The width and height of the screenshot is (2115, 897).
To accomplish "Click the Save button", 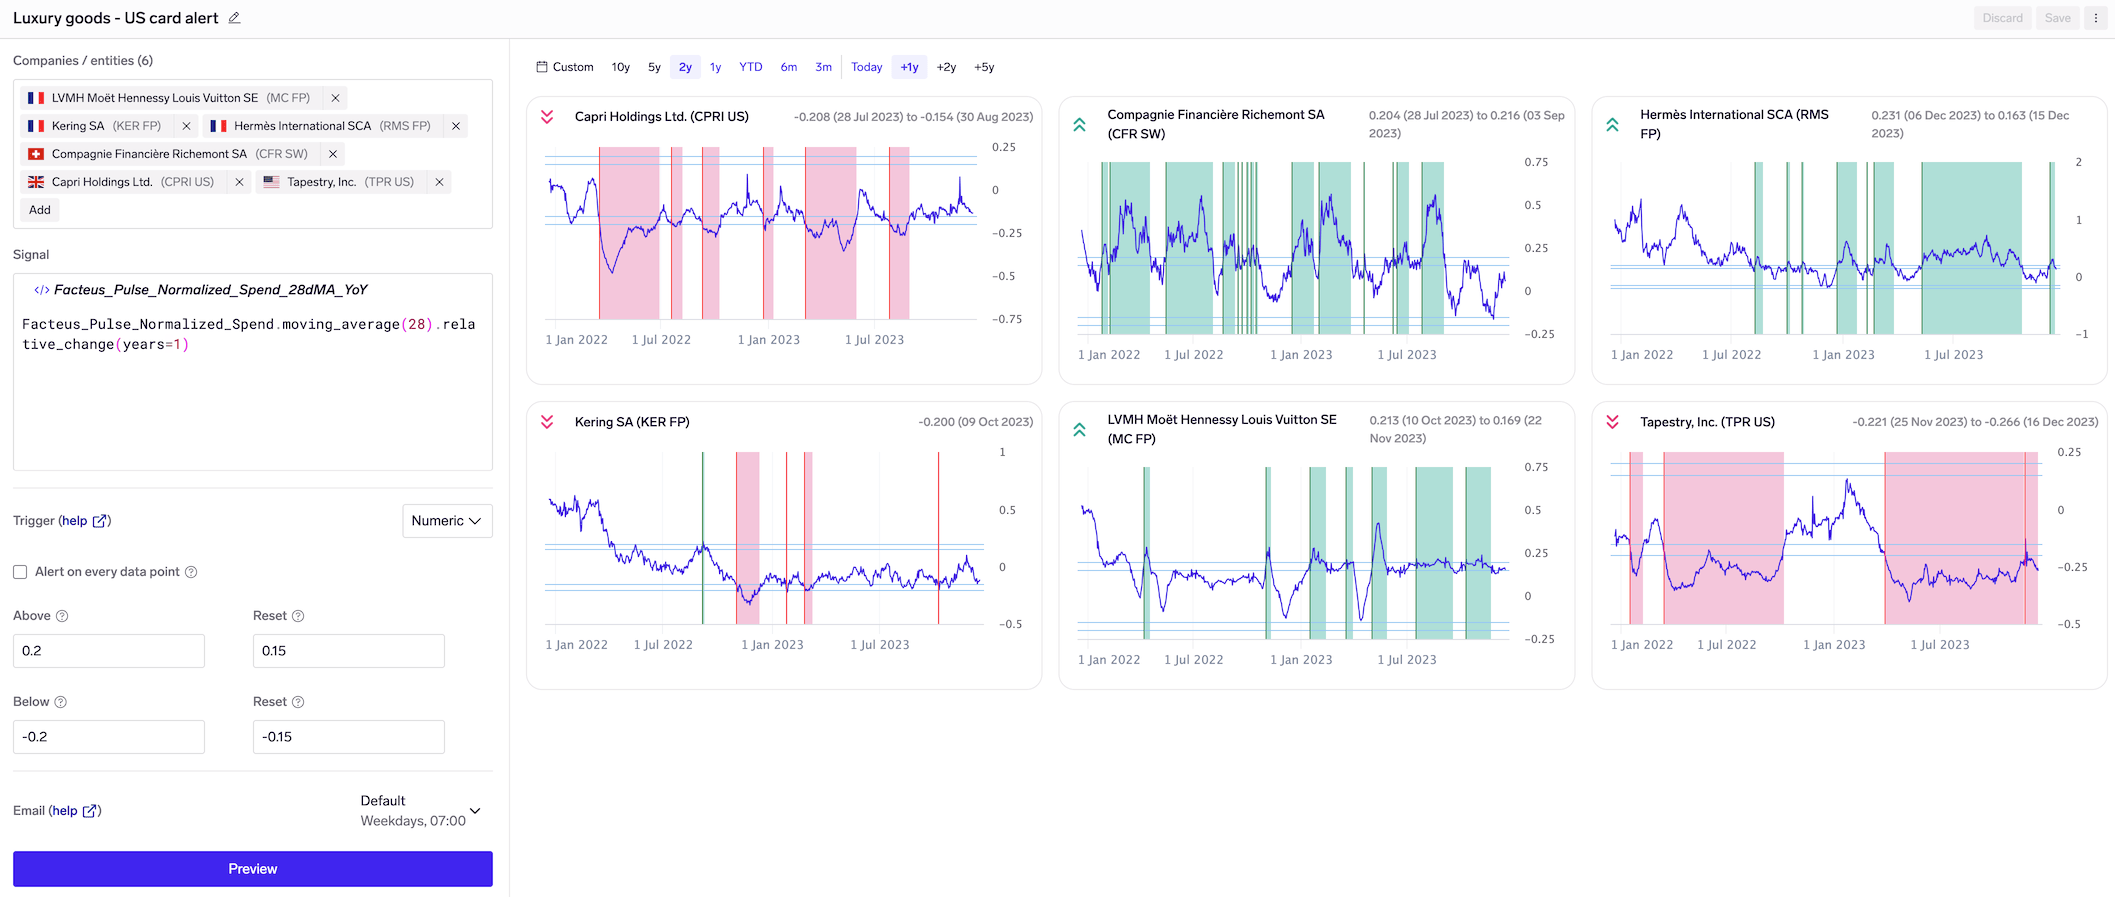I will (2058, 18).
